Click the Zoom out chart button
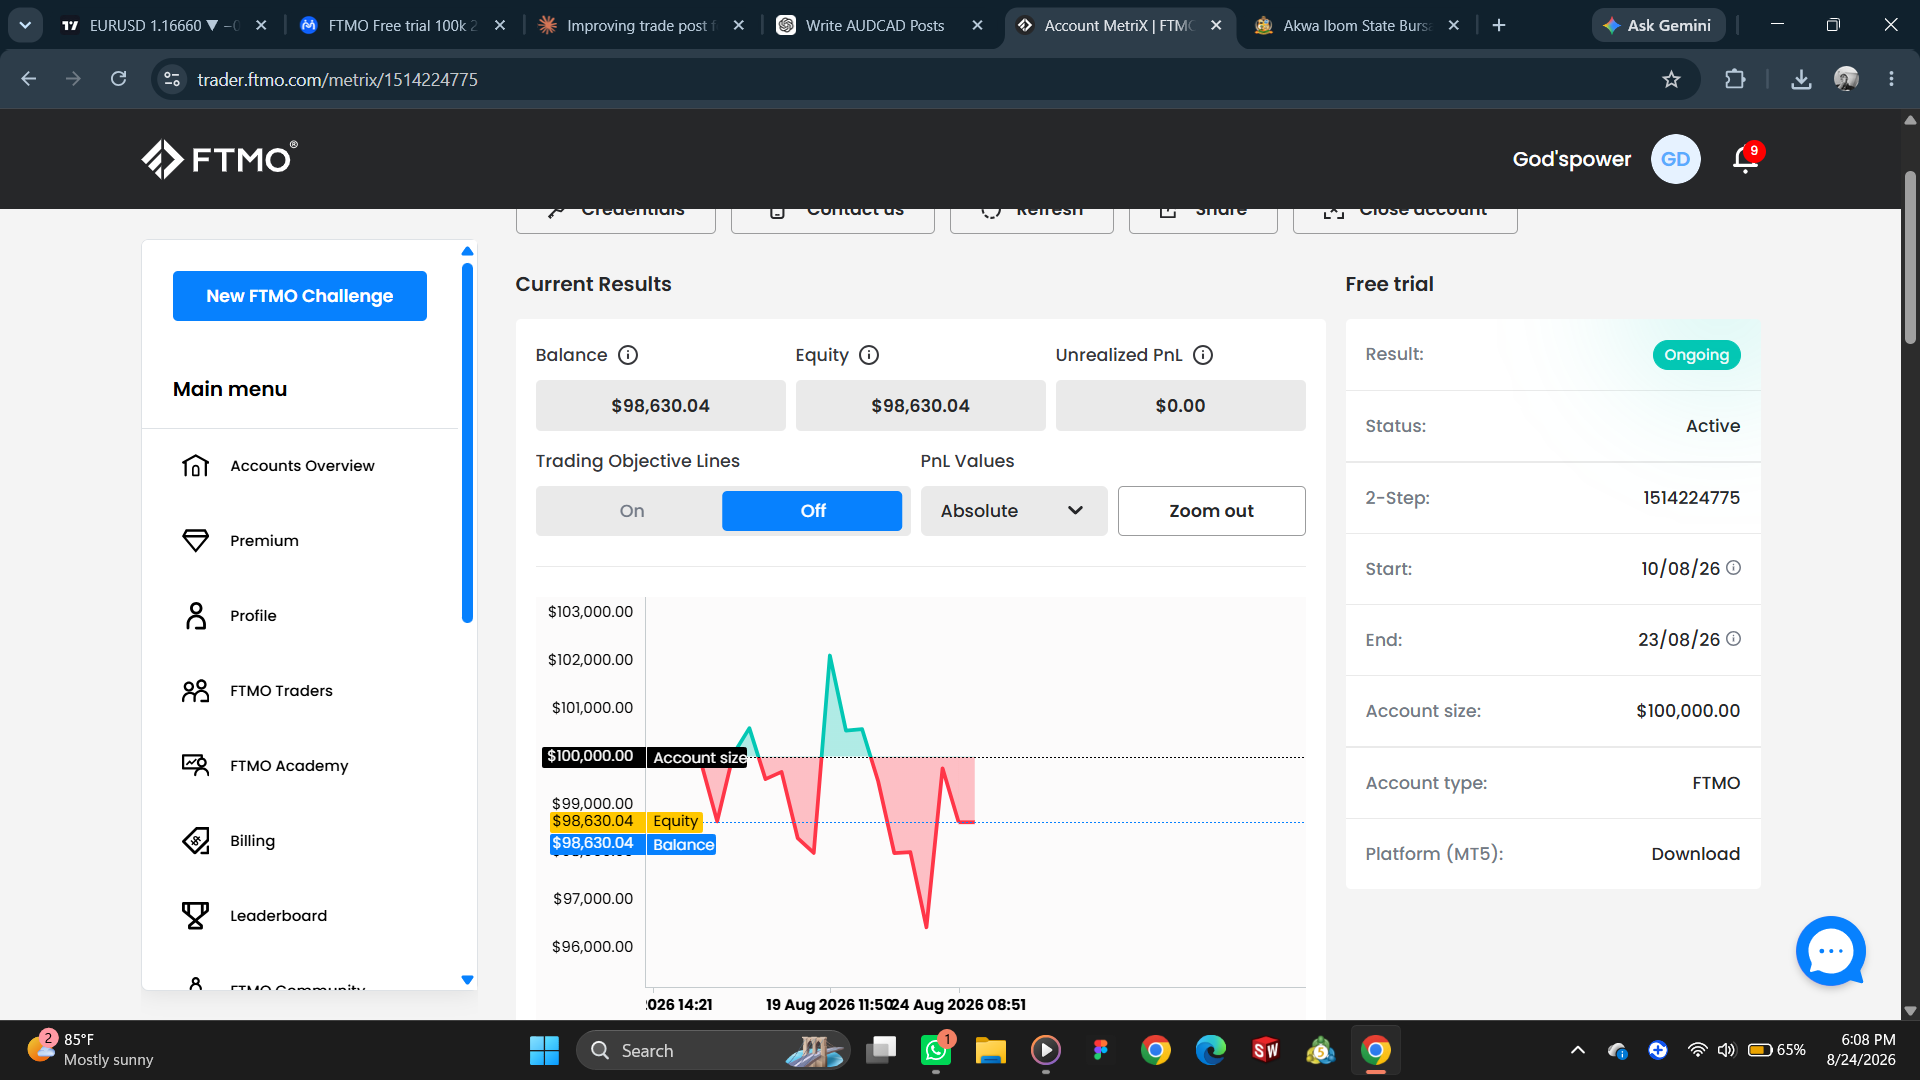Image resolution: width=1920 pixels, height=1080 pixels. click(x=1211, y=511)
